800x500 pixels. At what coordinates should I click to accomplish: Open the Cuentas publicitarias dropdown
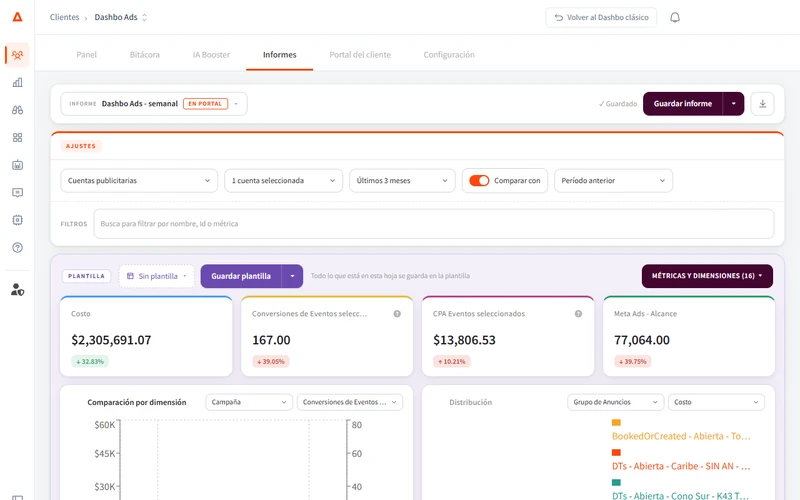(139, 181)
